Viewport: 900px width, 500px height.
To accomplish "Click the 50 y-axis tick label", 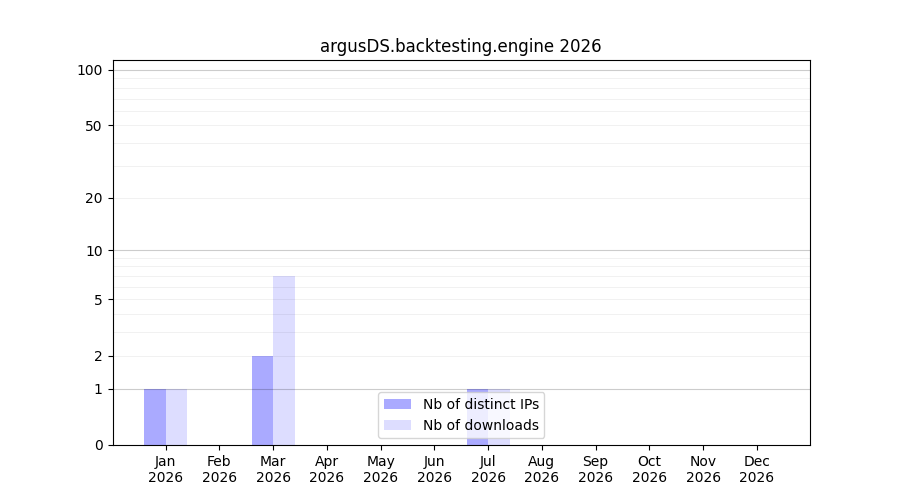I will tap(94, 126).
